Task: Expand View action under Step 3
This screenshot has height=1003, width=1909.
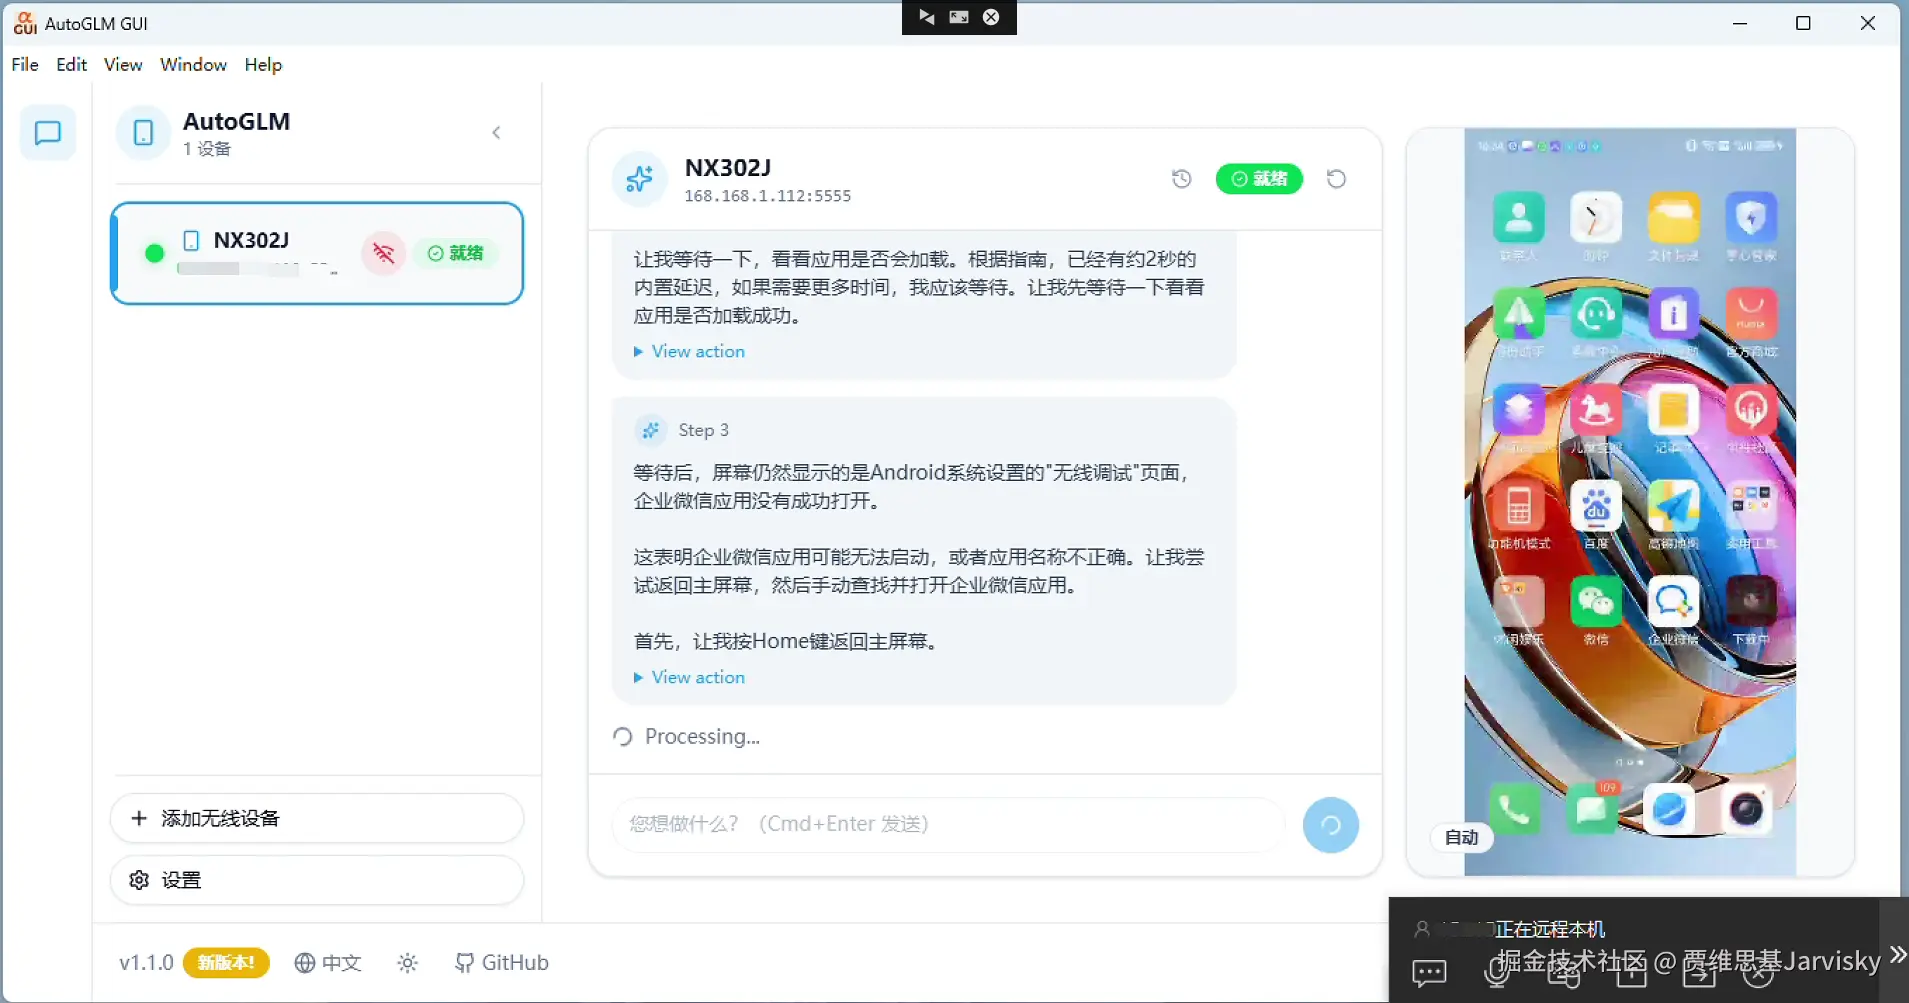Action: coord(689,677)
